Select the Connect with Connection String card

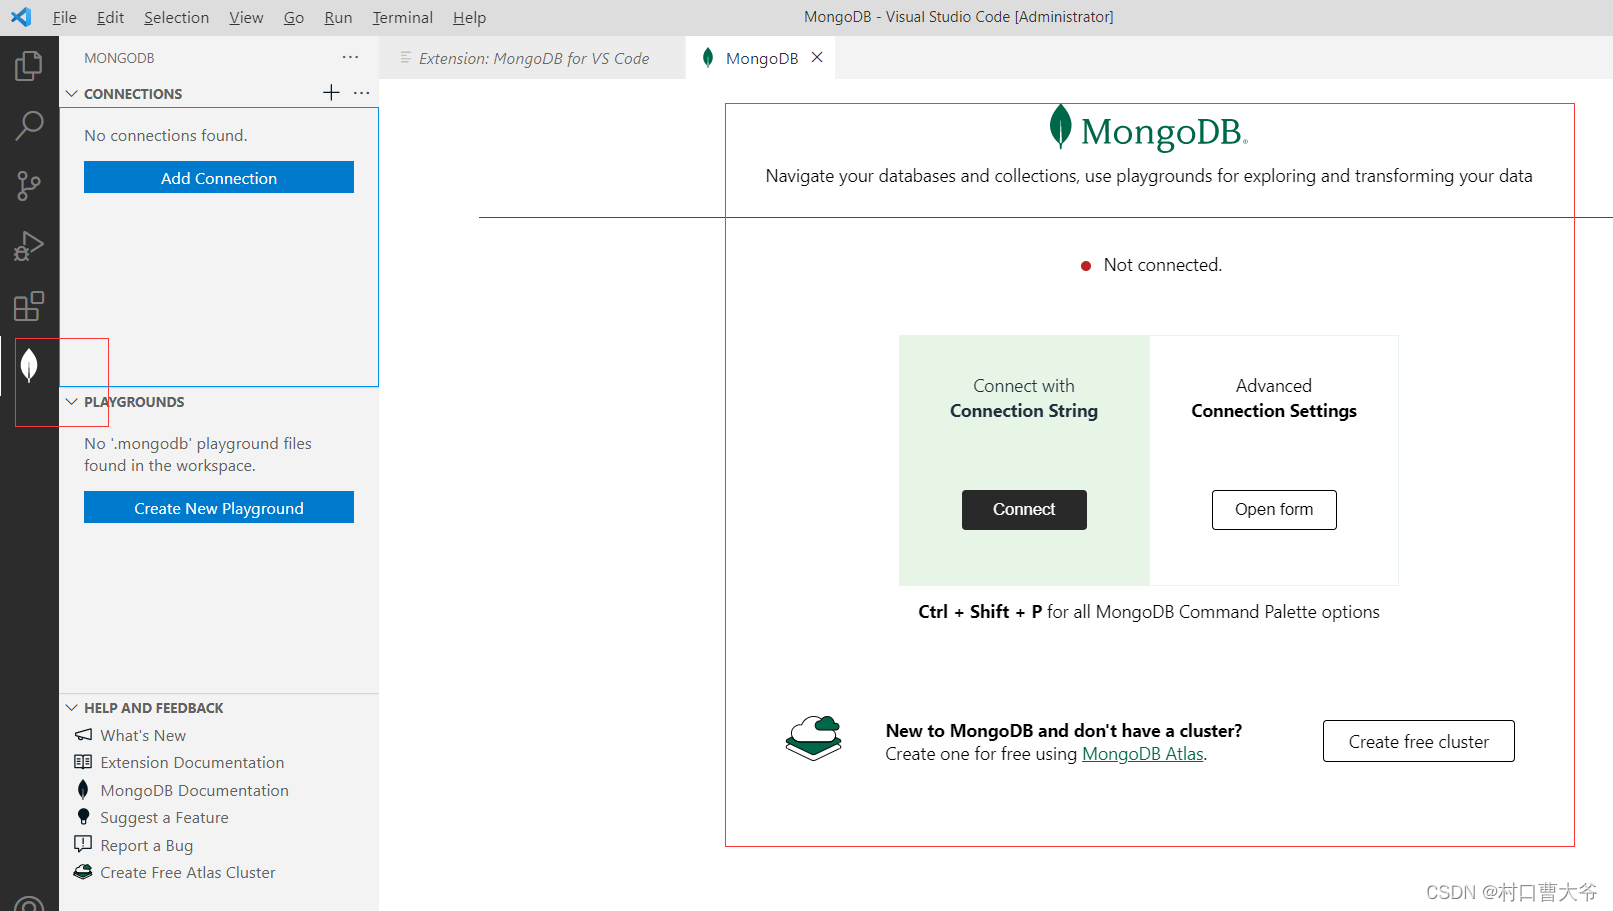(x=1024, y=460)
